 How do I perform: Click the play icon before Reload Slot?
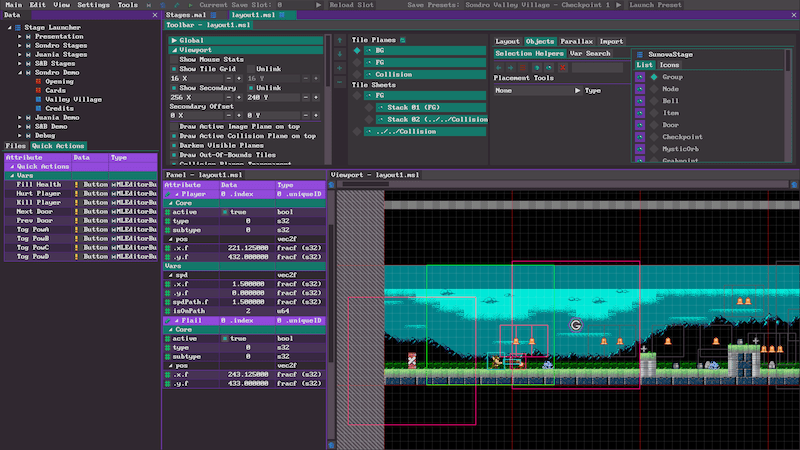[x=319, y=5]
